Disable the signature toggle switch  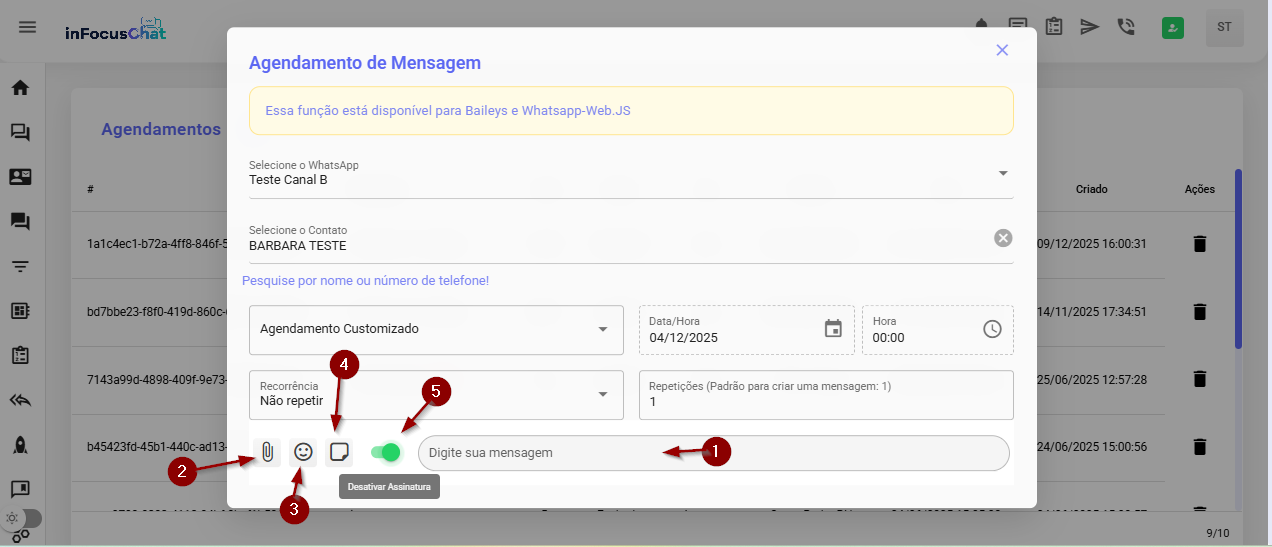tap(386, 452)
